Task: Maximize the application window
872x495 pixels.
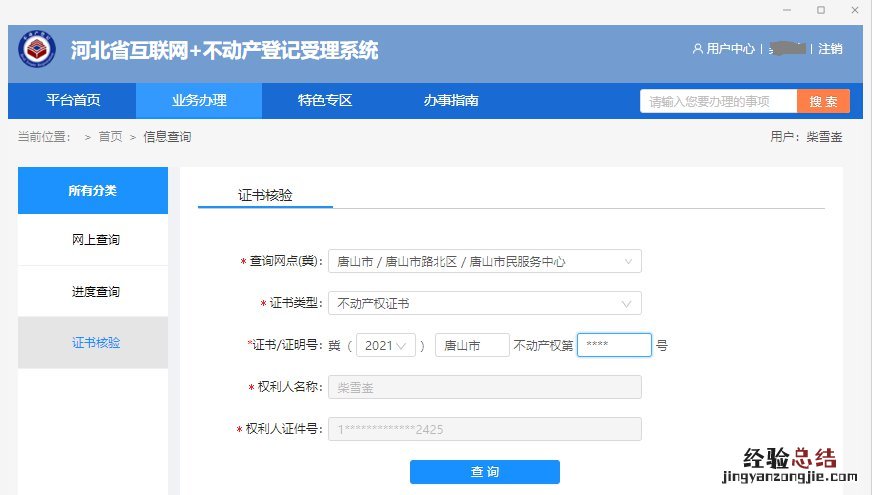Action: (x=821, y=10)
